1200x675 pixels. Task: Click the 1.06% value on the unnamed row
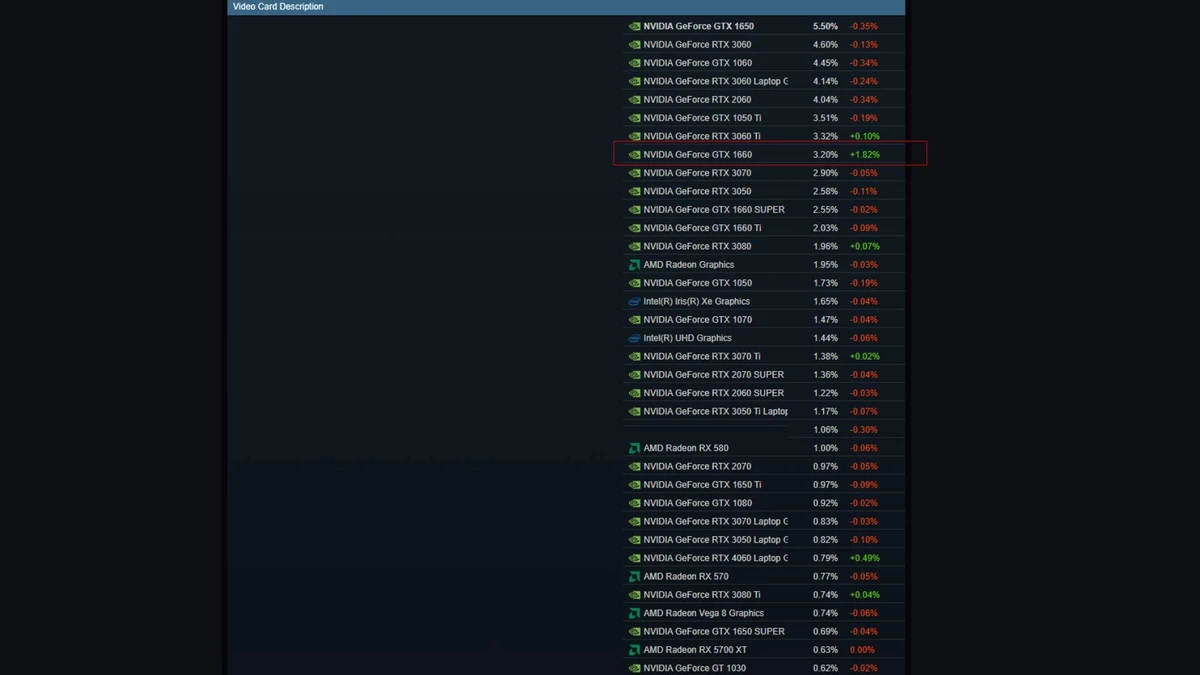[825, 430]
